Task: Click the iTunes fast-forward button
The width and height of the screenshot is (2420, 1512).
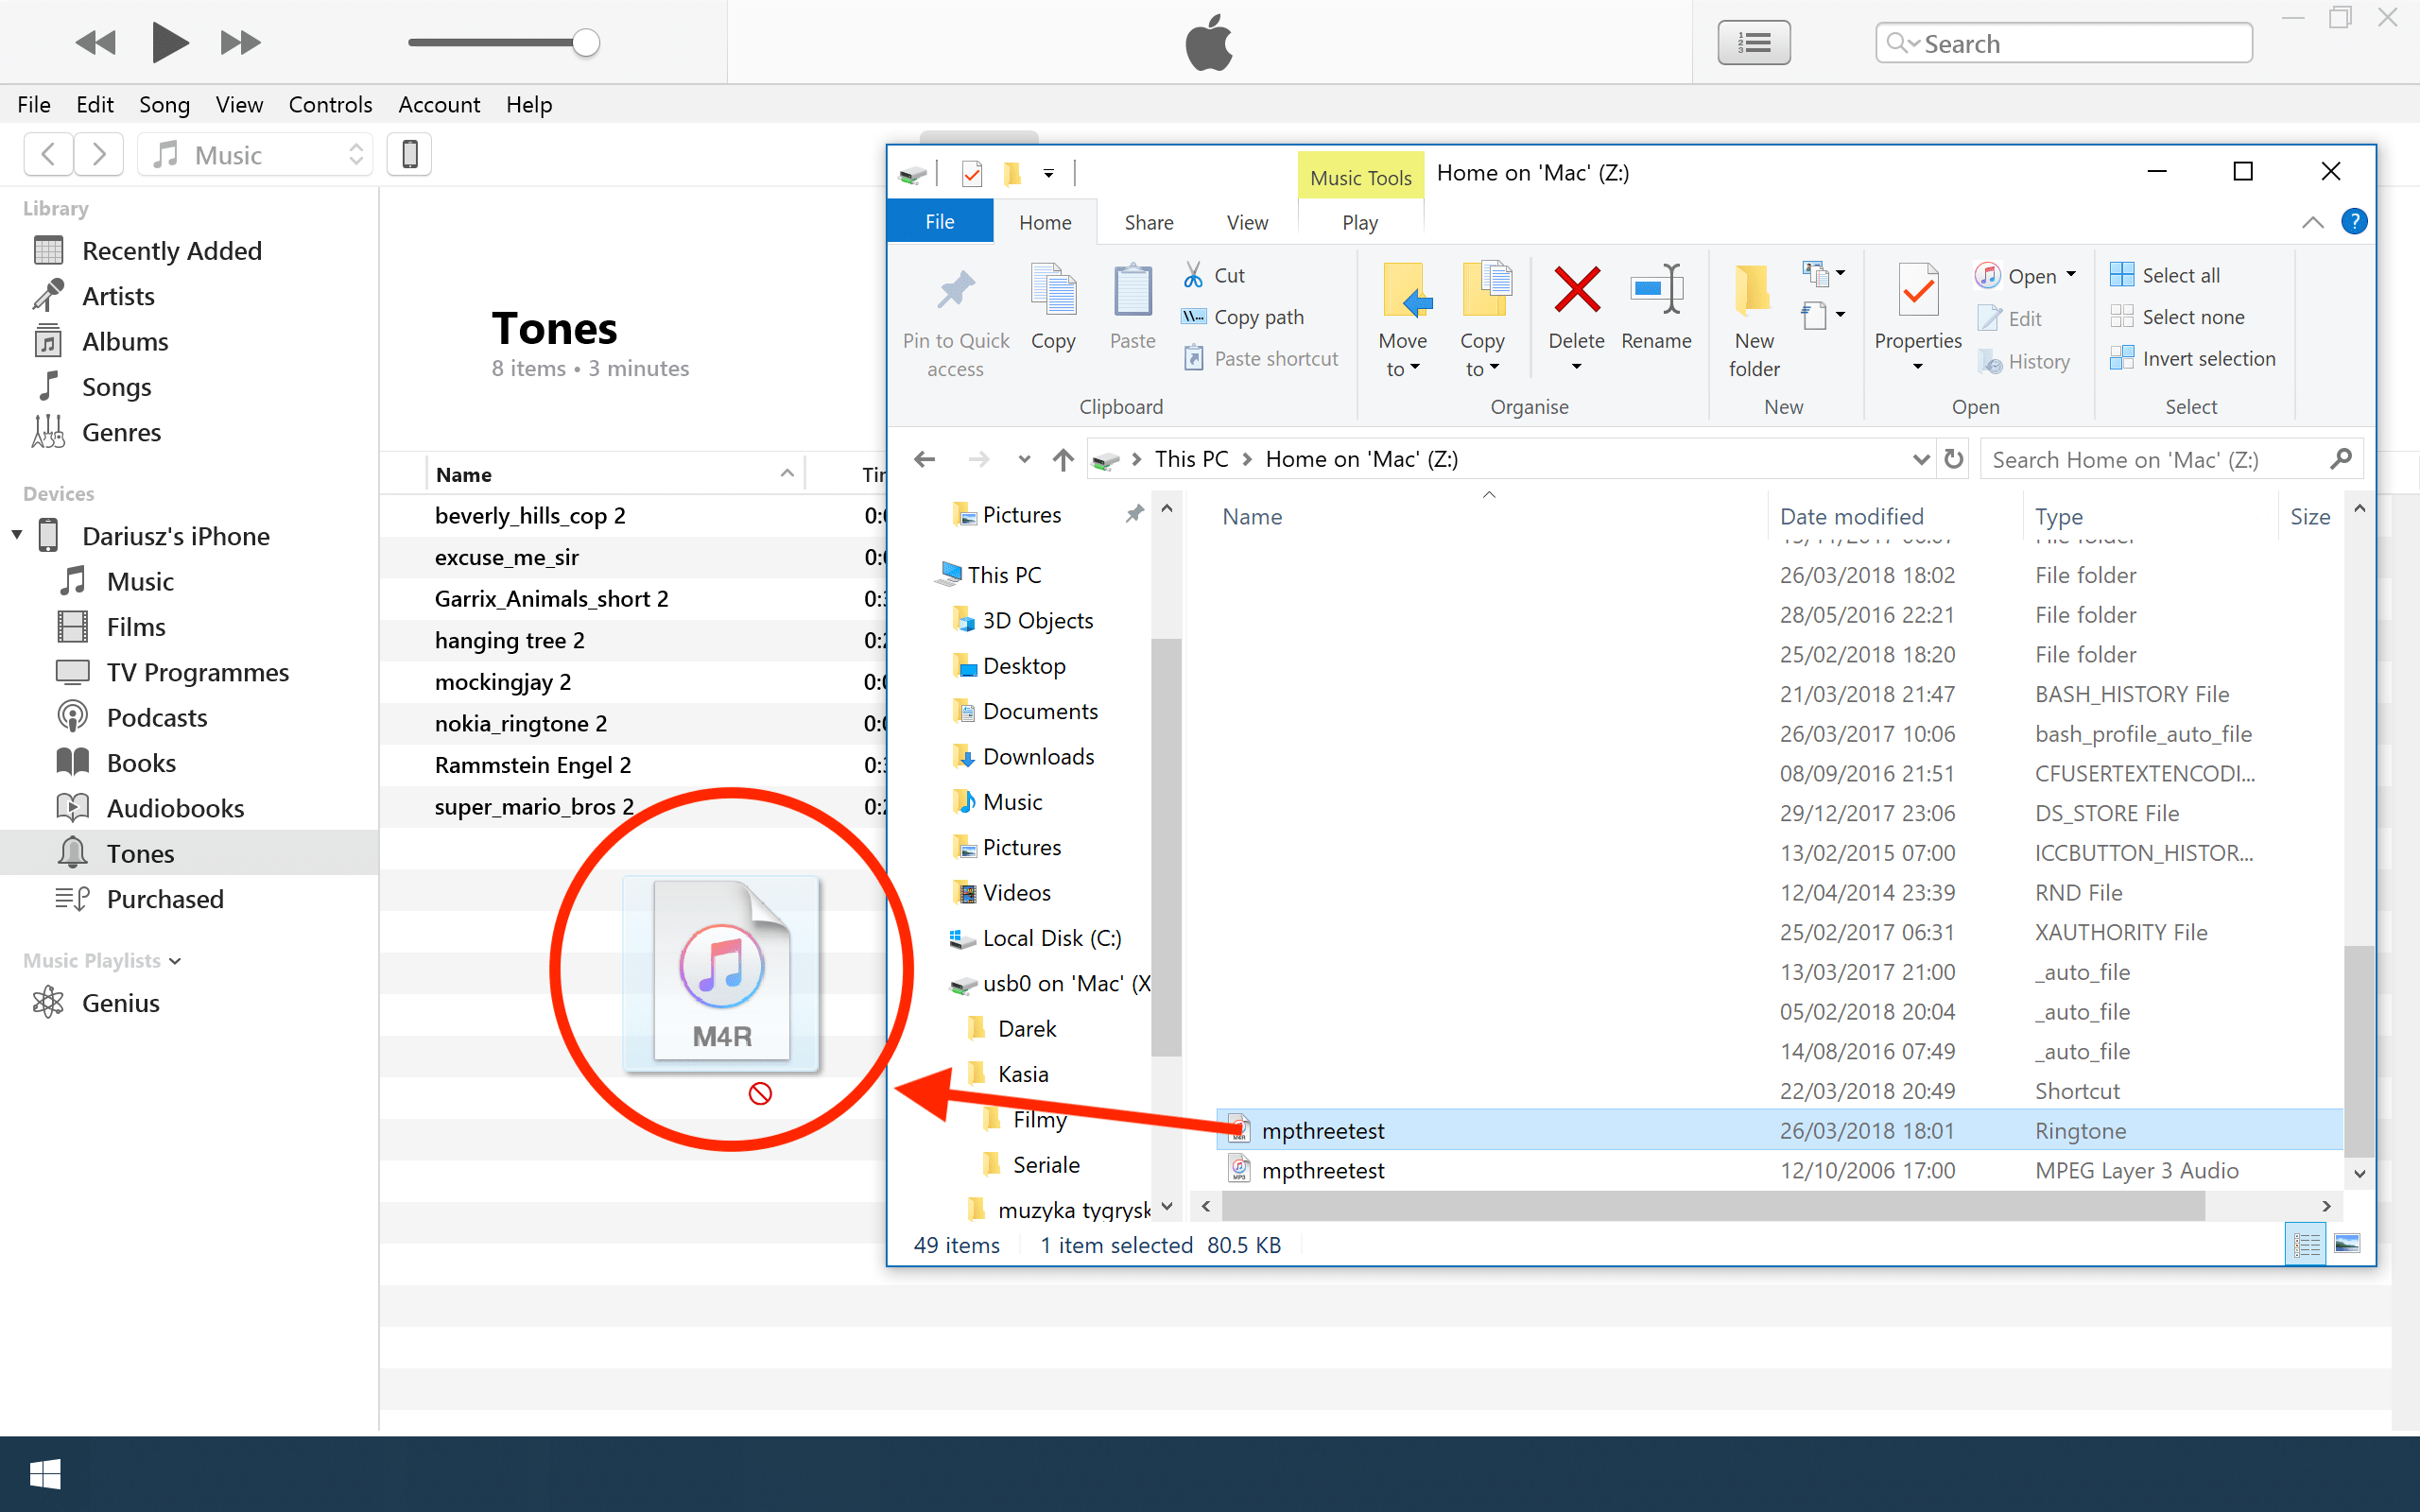Action: pos(240,43)
